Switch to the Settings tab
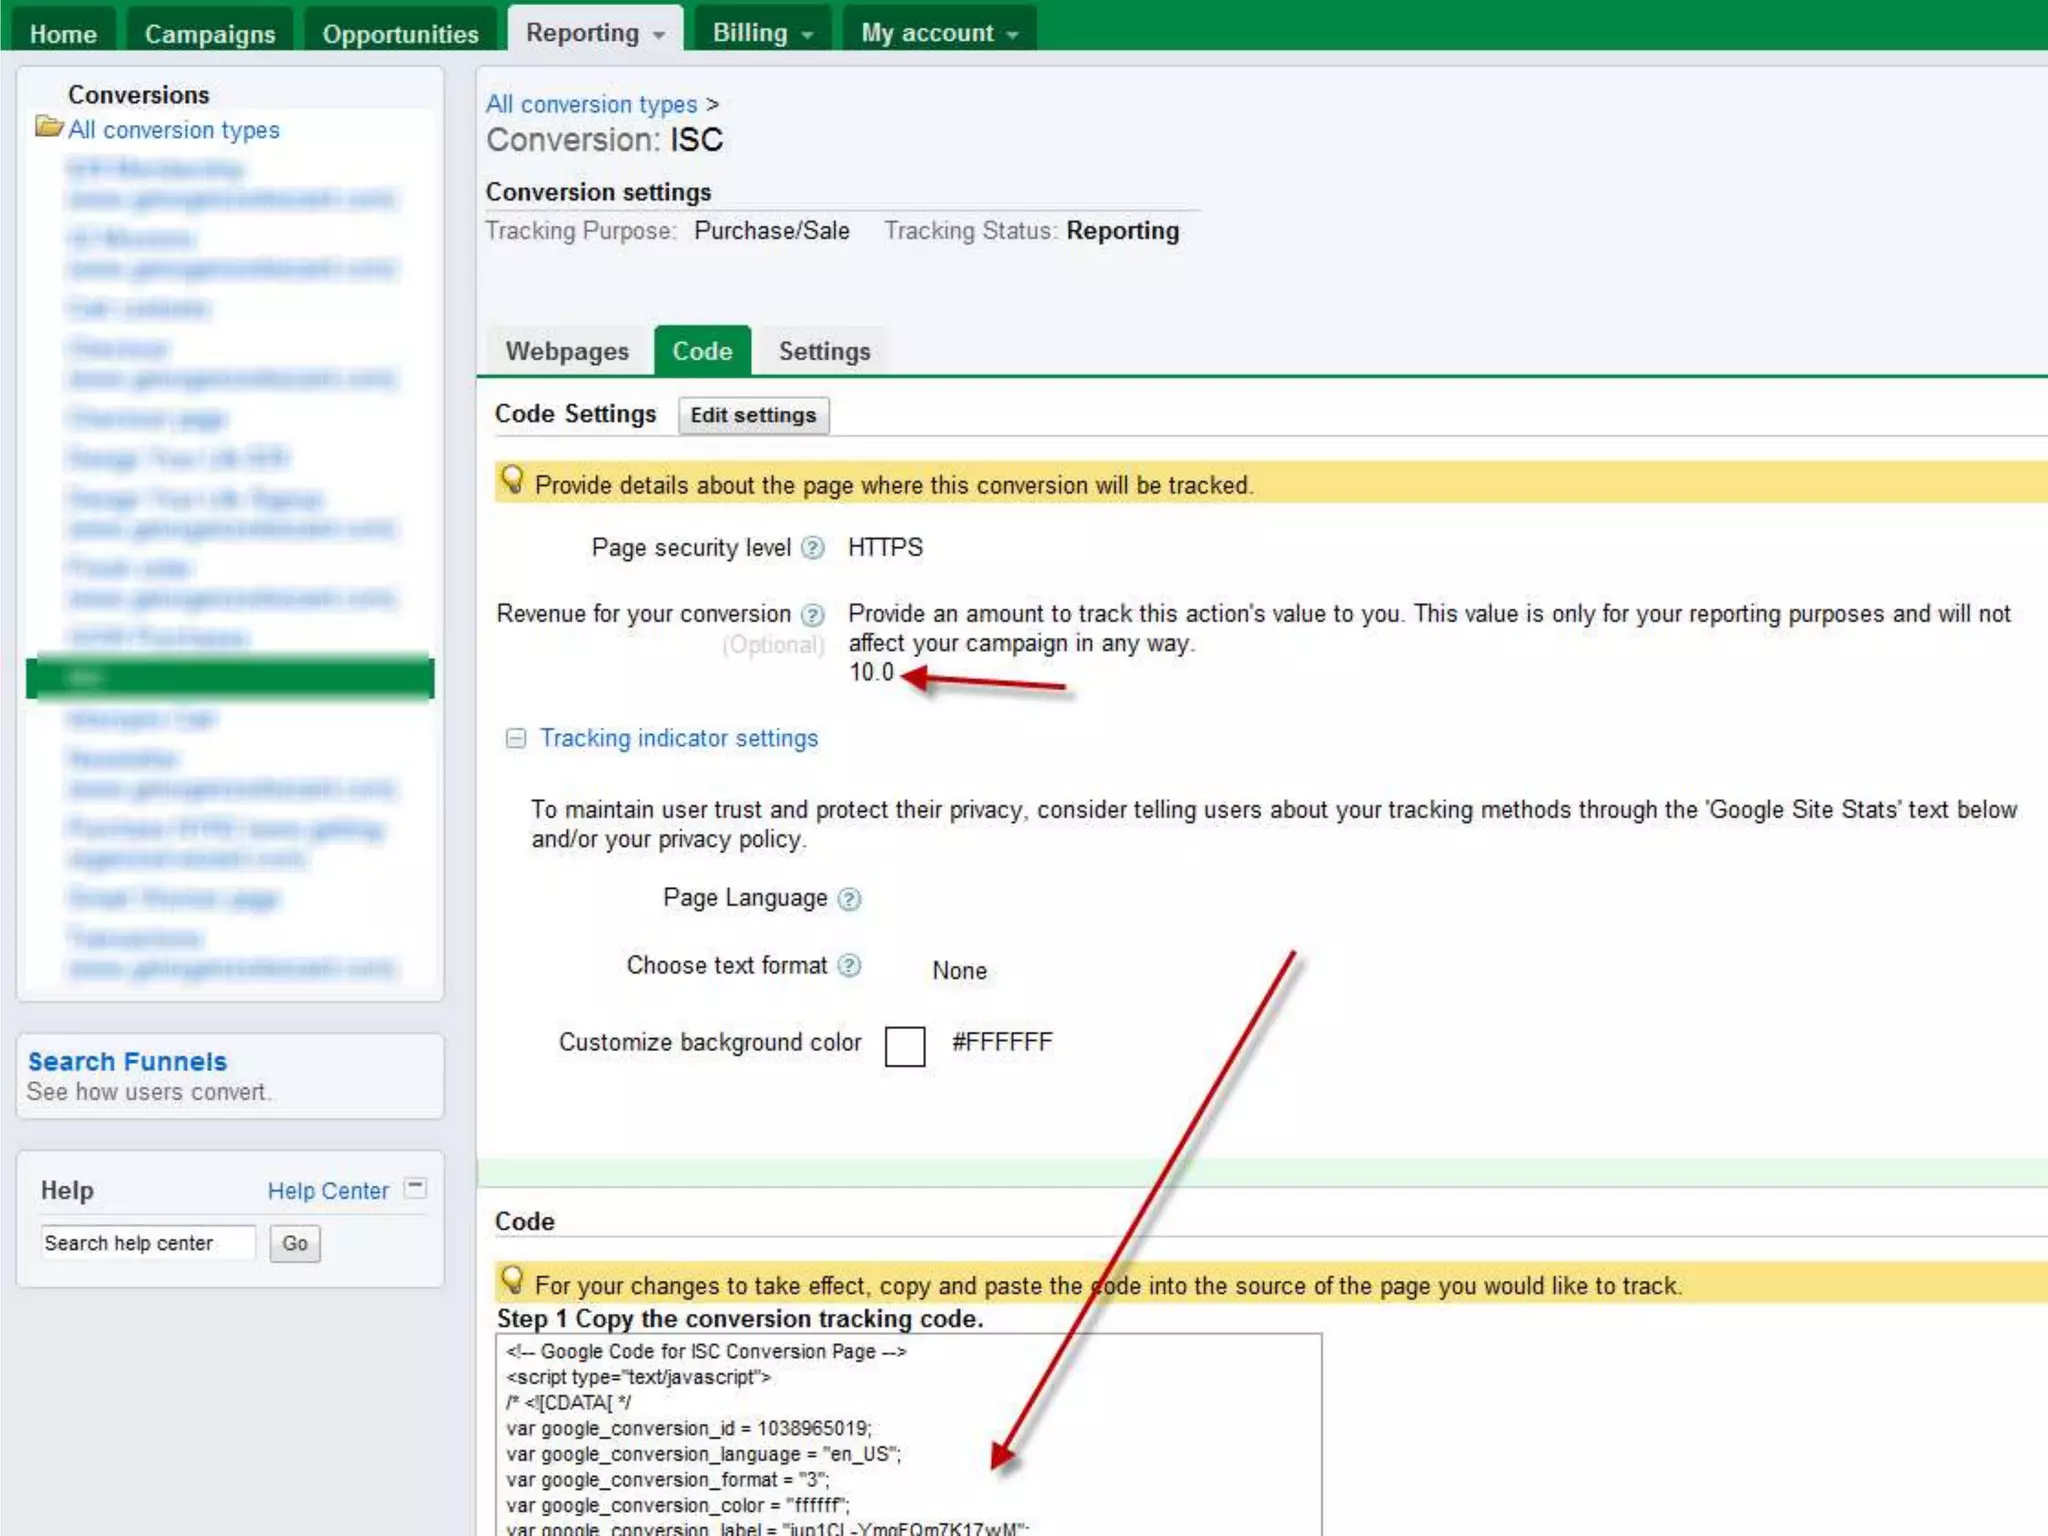 pos(824,351)
